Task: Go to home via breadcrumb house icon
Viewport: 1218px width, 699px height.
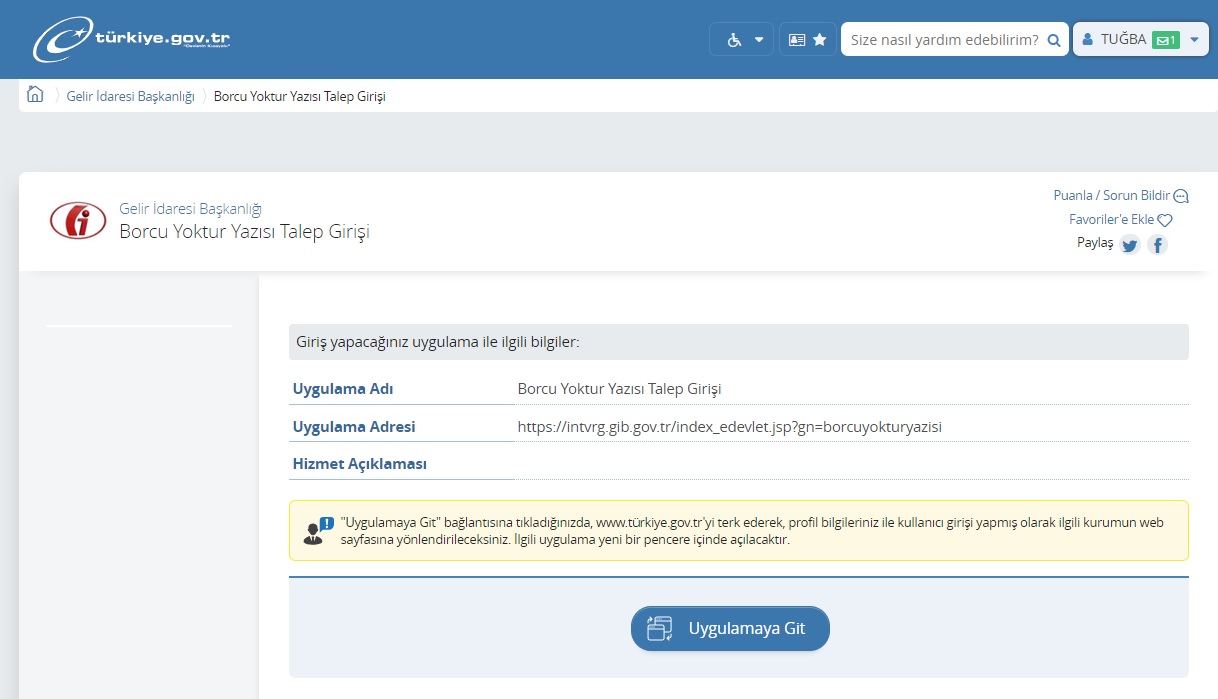Action: click(x=35, y=95)
